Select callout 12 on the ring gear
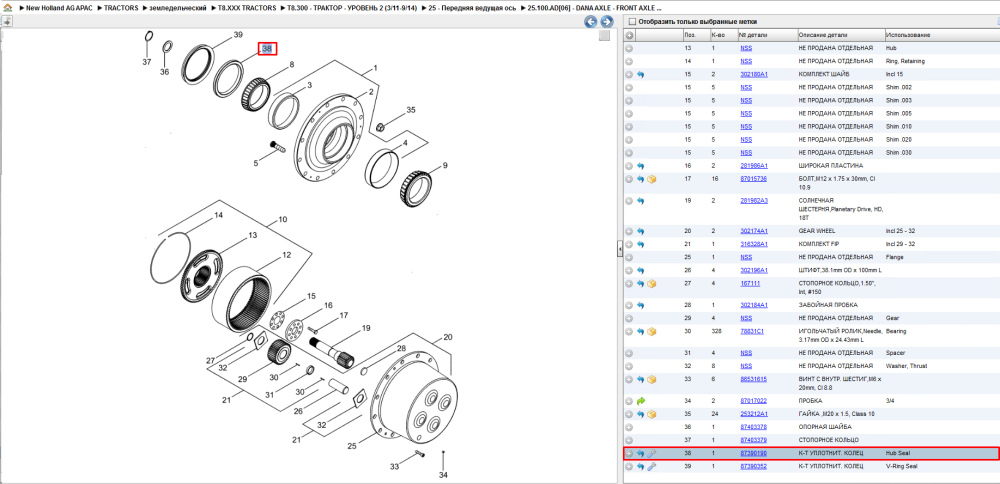This screenshot has height=484, width=1000. pyautogui.click(x=286, y=254)
